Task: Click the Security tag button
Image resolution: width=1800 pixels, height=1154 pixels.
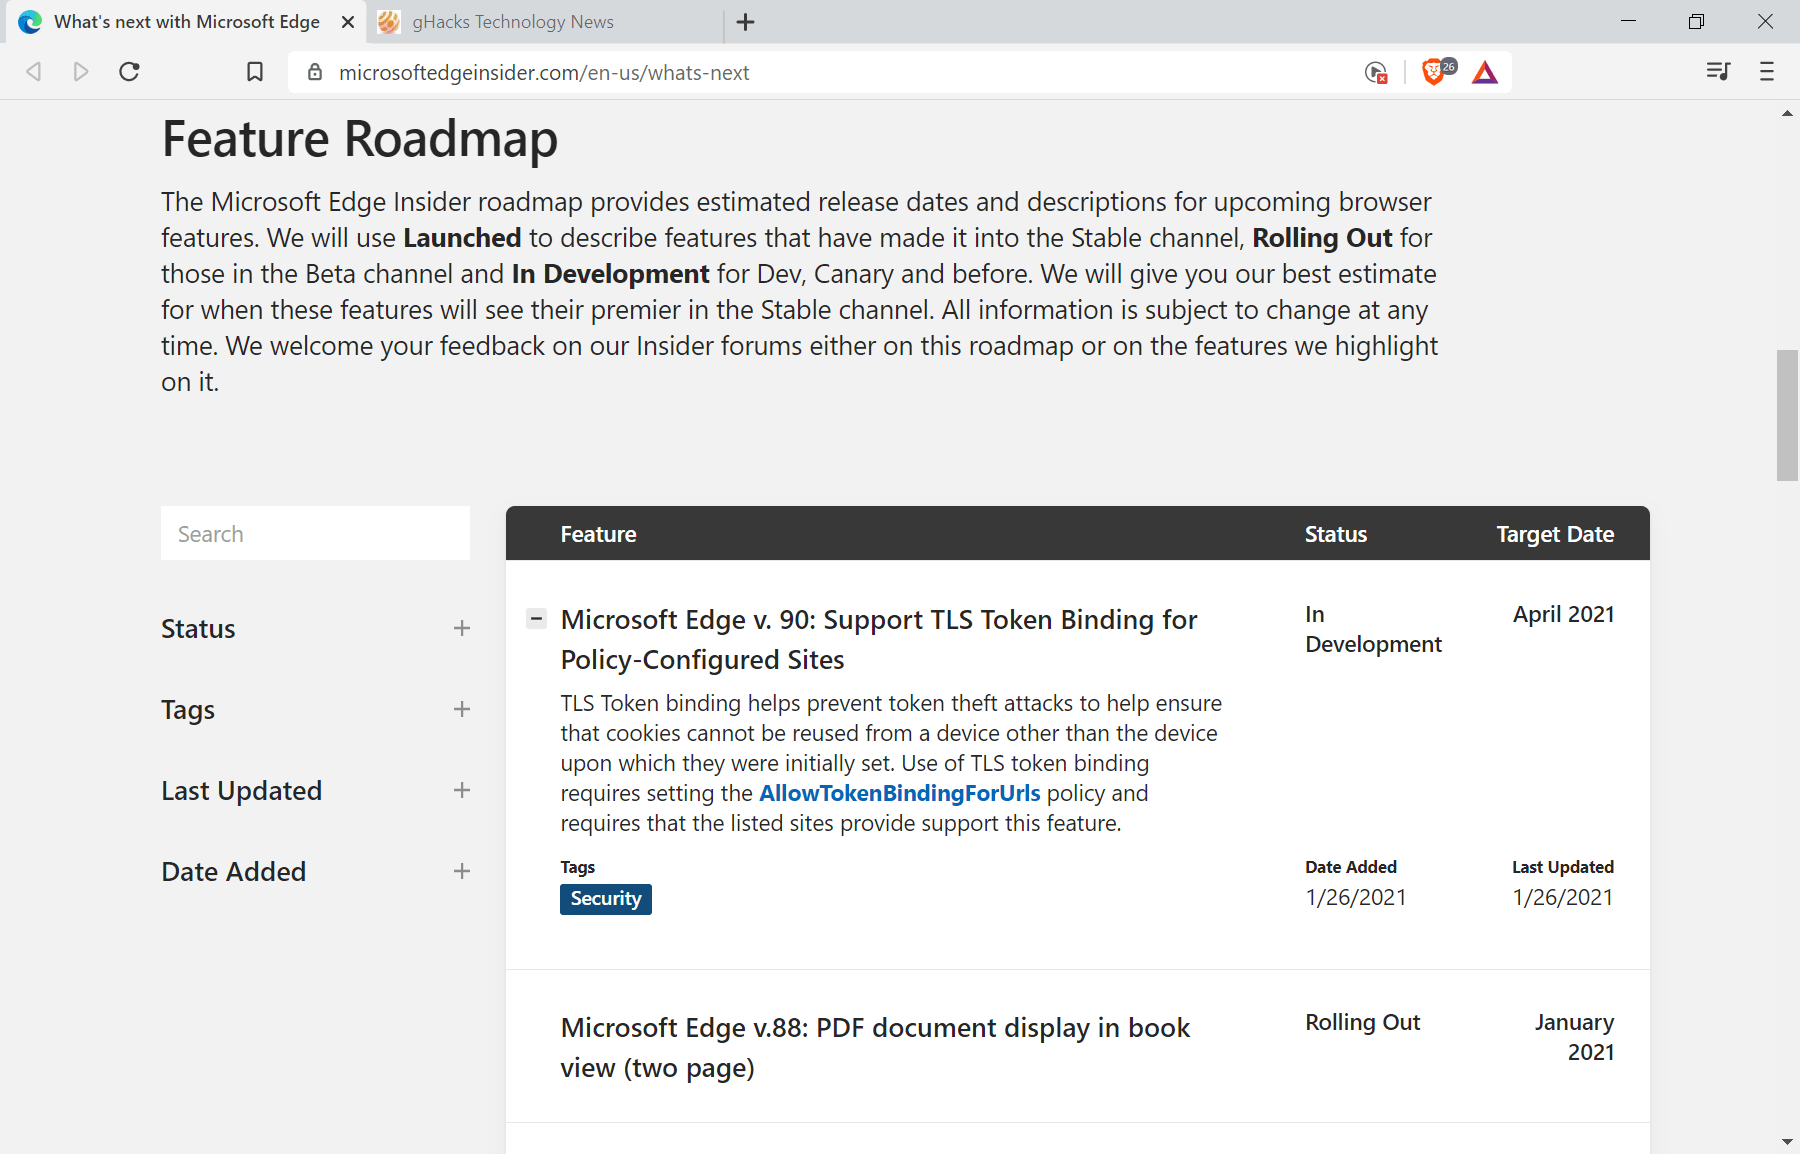Action: coord(605,899)
